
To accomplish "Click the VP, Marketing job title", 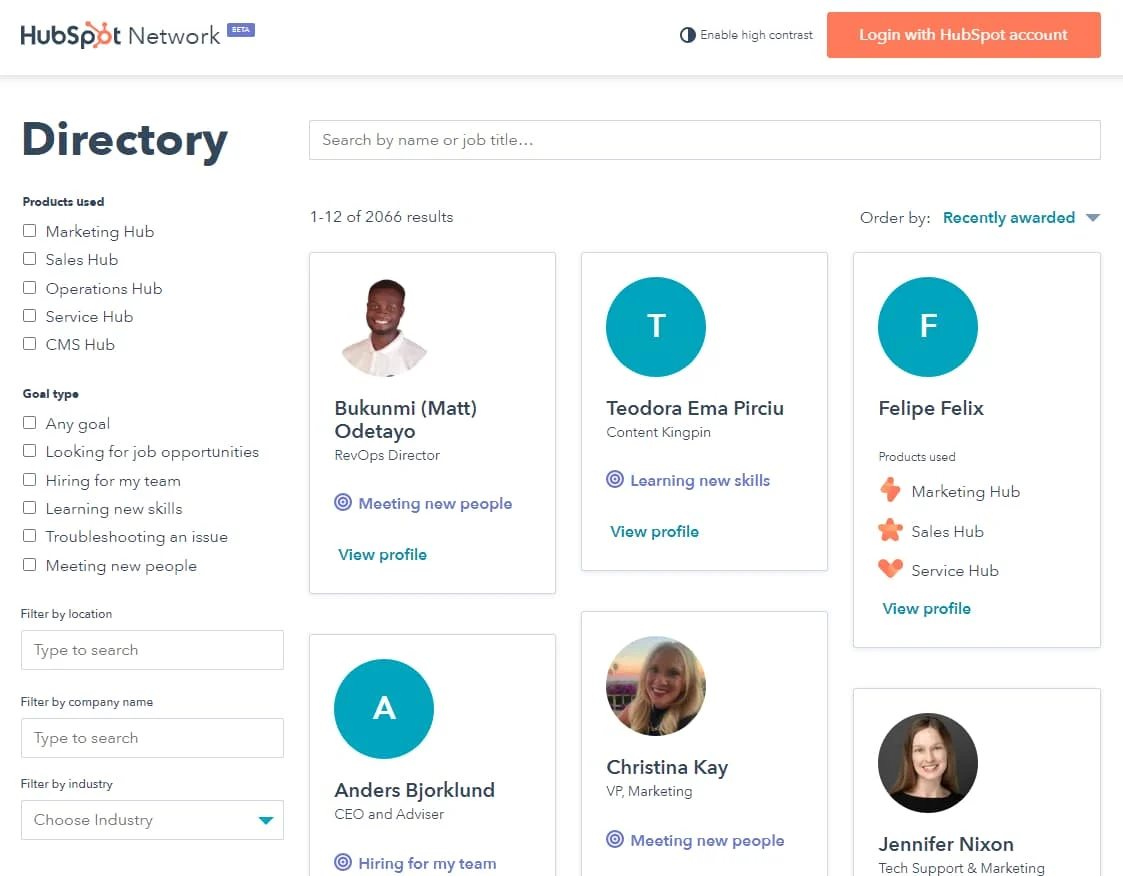I will pos(649,791).
